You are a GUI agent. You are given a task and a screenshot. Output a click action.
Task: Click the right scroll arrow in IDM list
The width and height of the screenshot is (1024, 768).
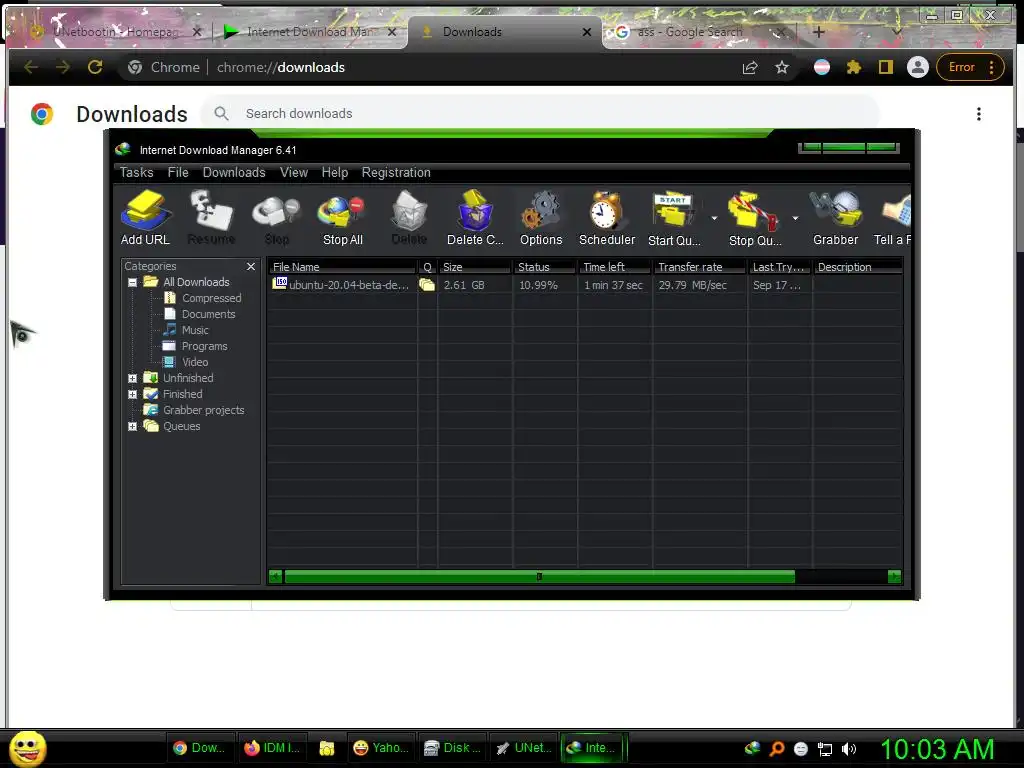(895, 577)
